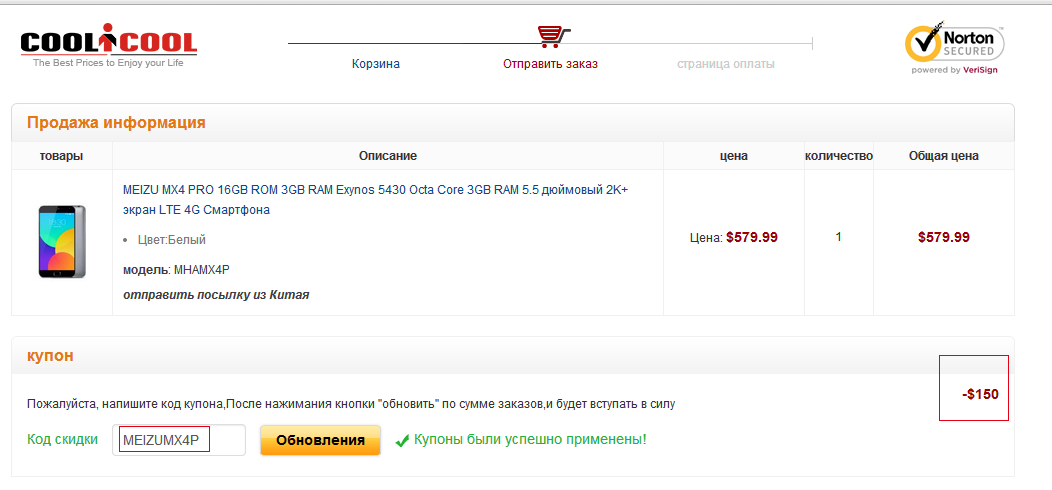Click the купон section header
Image resolution: width=1052 pixels, height=490 pixels.
tap(50, 356)
